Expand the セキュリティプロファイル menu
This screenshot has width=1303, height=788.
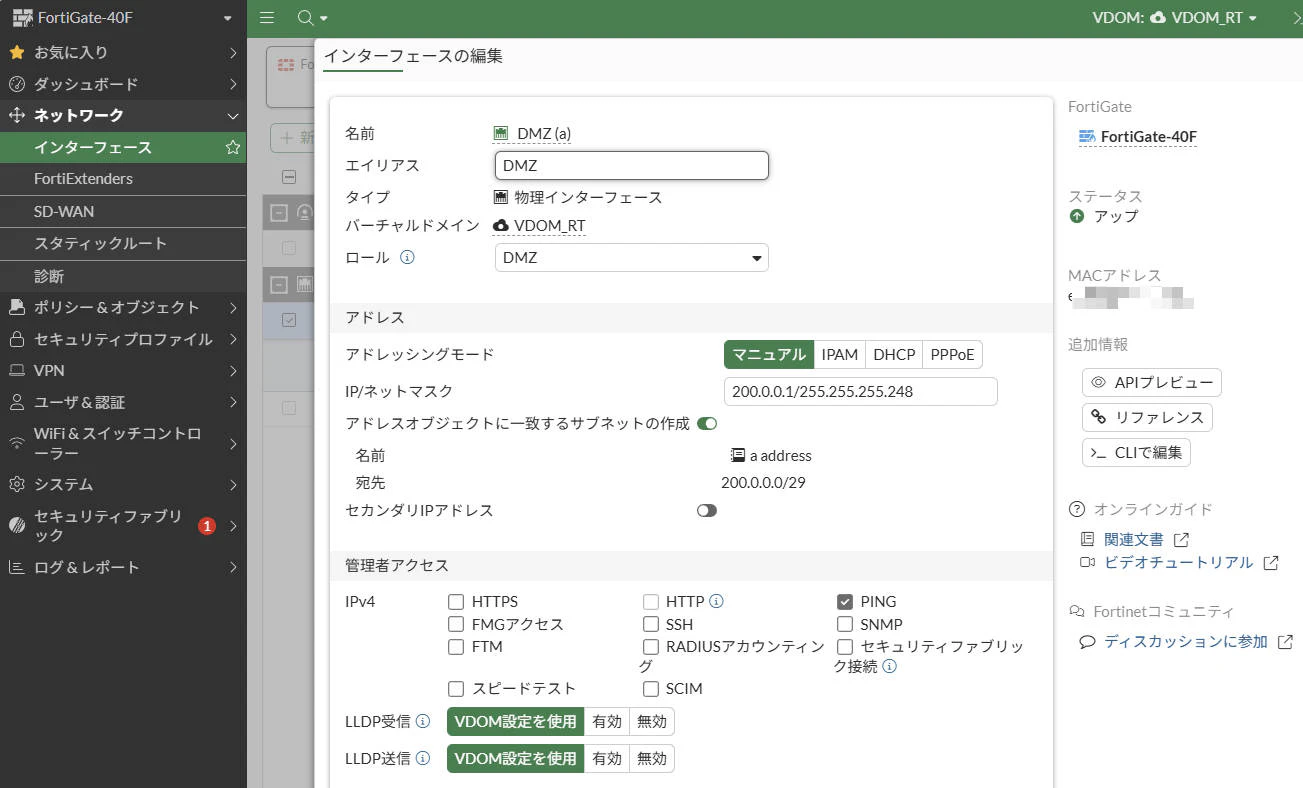click(x=123, y=339)
